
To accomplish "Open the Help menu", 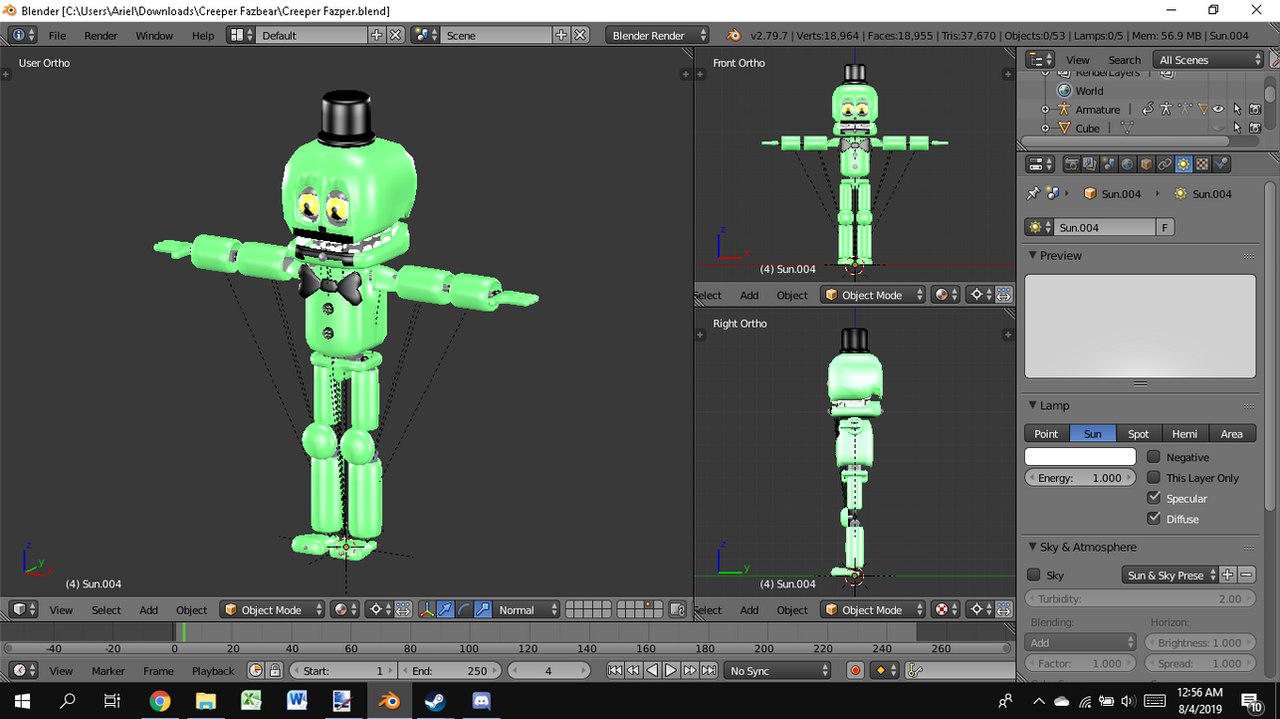I will pos(203,35).
